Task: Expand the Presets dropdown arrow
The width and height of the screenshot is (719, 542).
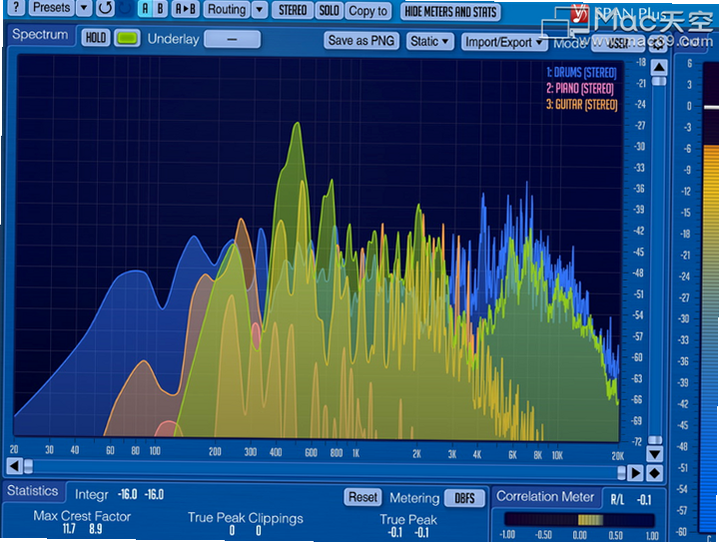Action: [x=84, y=8]
